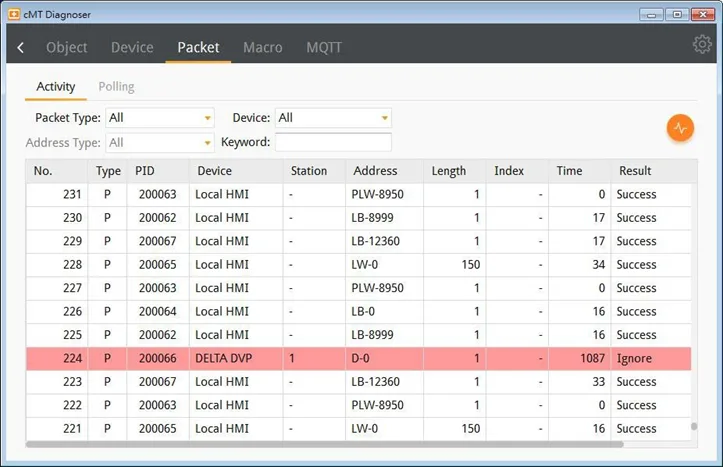Open the Macro tab
The width and height of the screenshot is (723, 467).
pos(263,47)
